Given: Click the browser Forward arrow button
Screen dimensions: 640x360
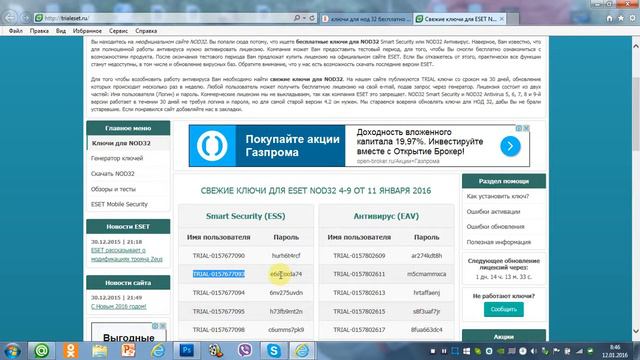Looking at the screenshot, I should [25, 18].
